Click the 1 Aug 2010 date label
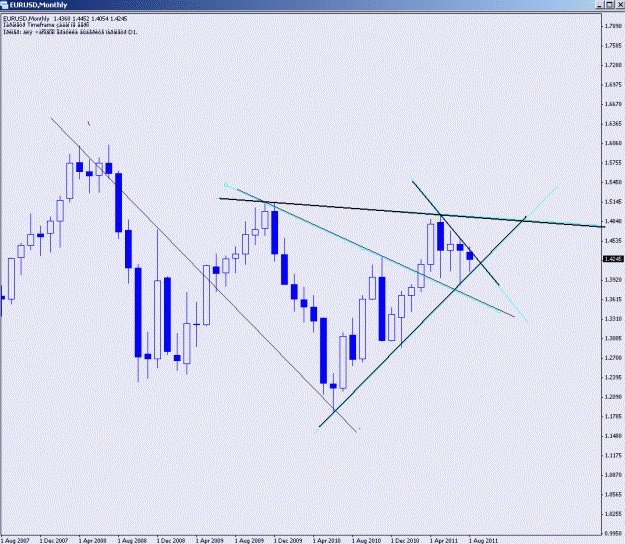 coord(366,541)
